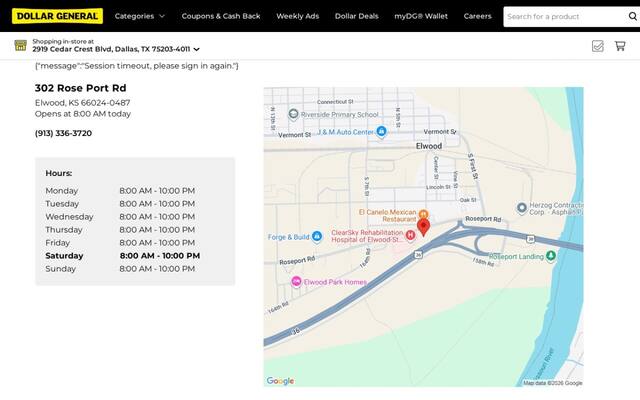The width and height of the screenshot is (640, 400).
Task: Click the search magnifier icon
Action: pos(633,16)
